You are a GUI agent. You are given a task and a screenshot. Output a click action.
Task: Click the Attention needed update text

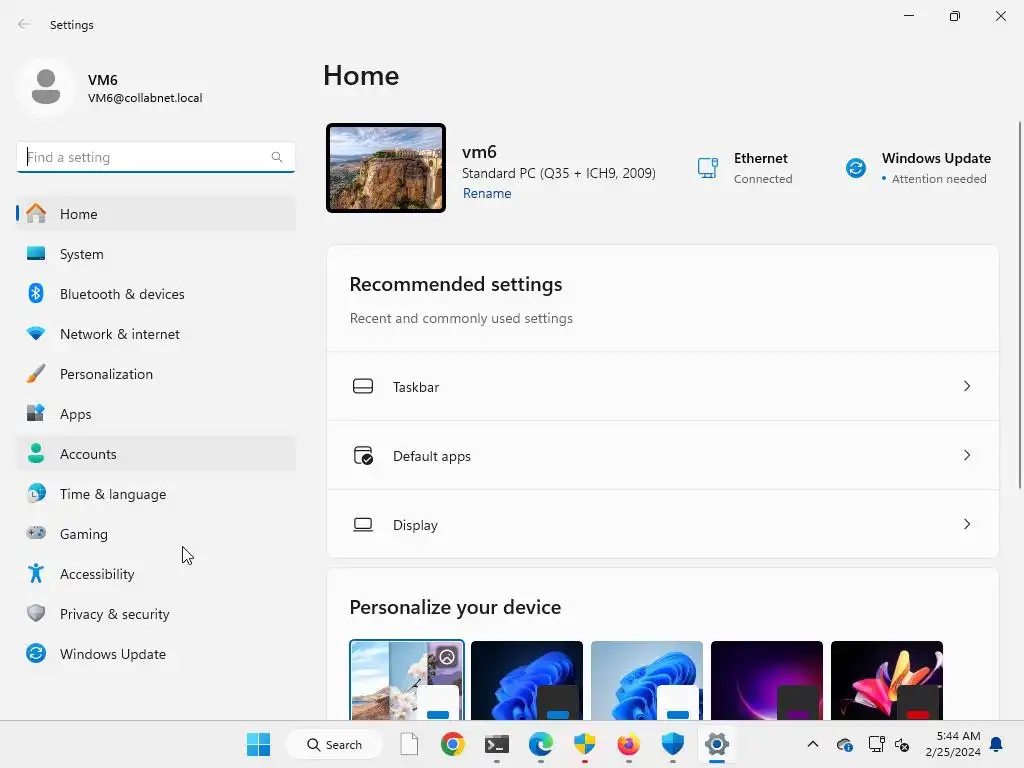click(x=938, y=179)
